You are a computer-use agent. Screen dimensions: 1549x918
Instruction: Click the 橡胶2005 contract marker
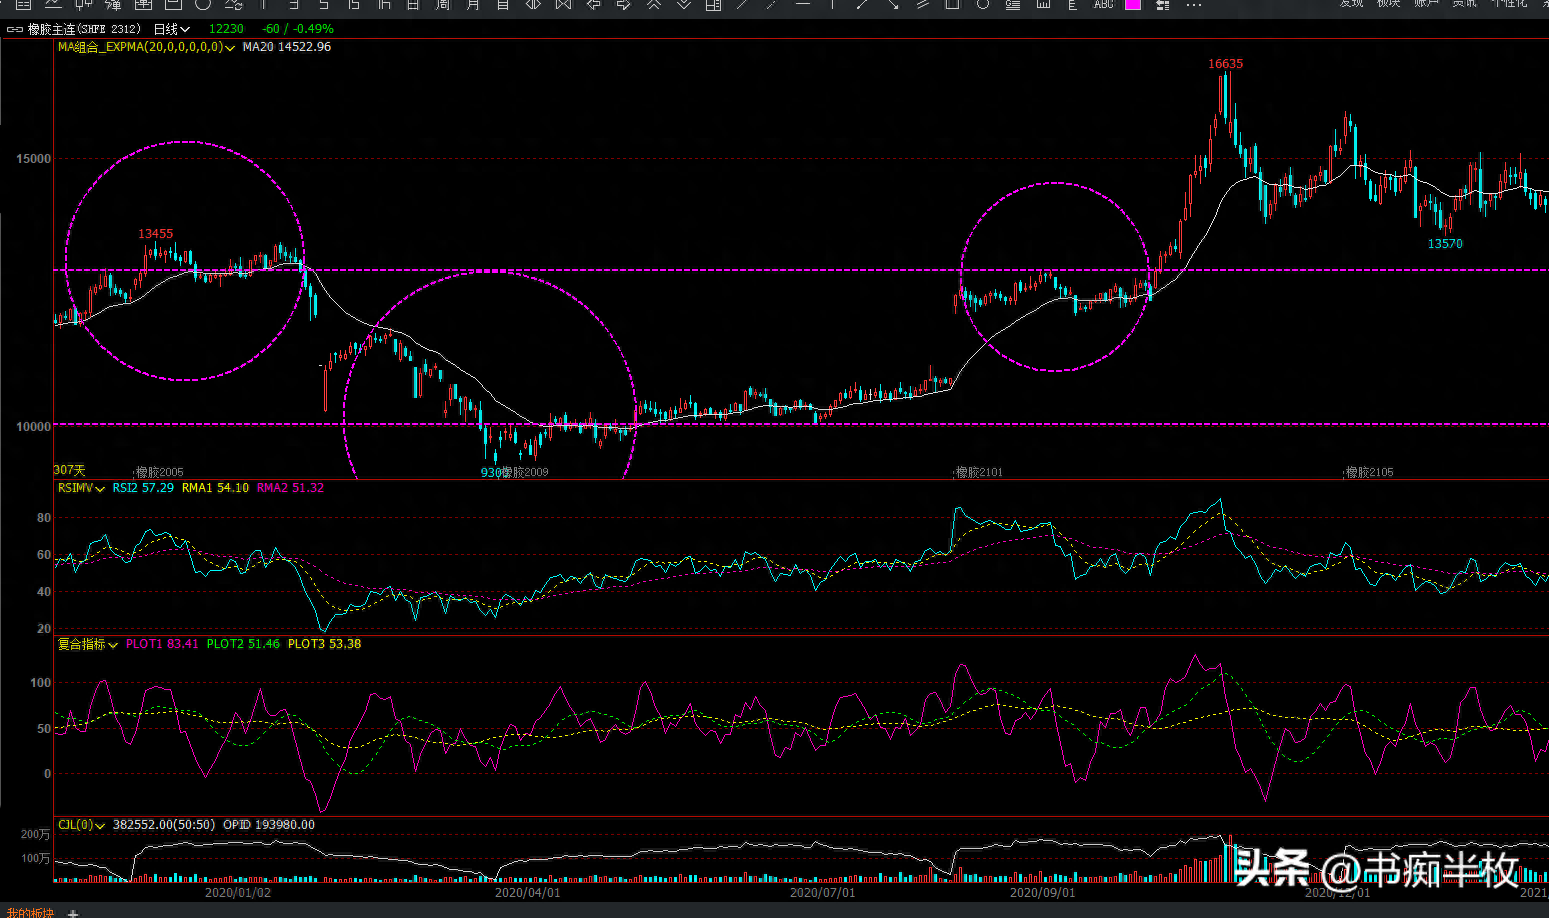(160, 472)
